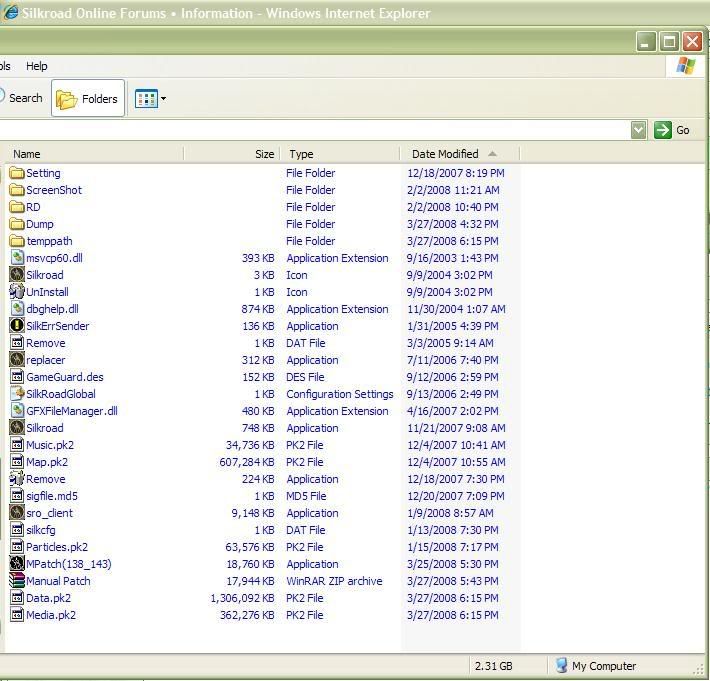Select the GameGuard.des file icon
This screenshot has width=710, height=681.
[17, 377]
